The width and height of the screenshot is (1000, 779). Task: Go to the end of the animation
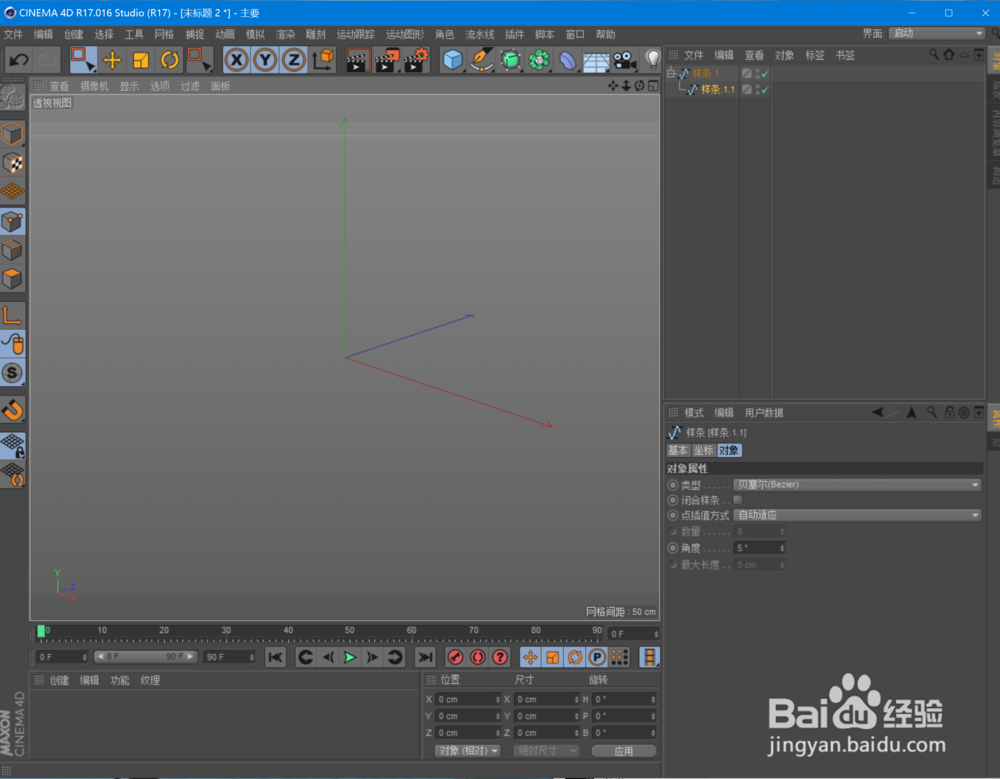pos(425,657)
